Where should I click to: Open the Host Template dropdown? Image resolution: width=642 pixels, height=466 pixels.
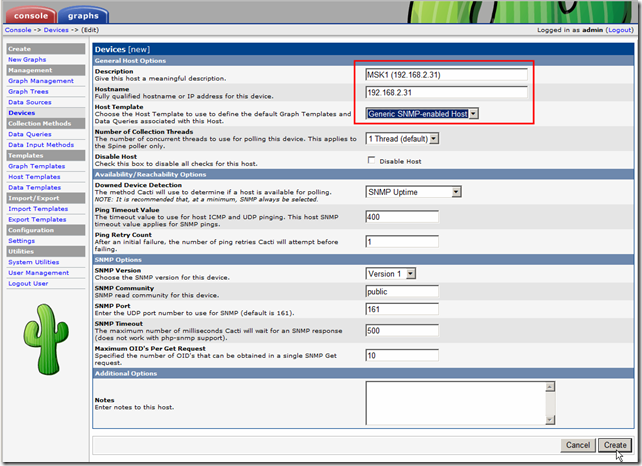click(422, 113)
